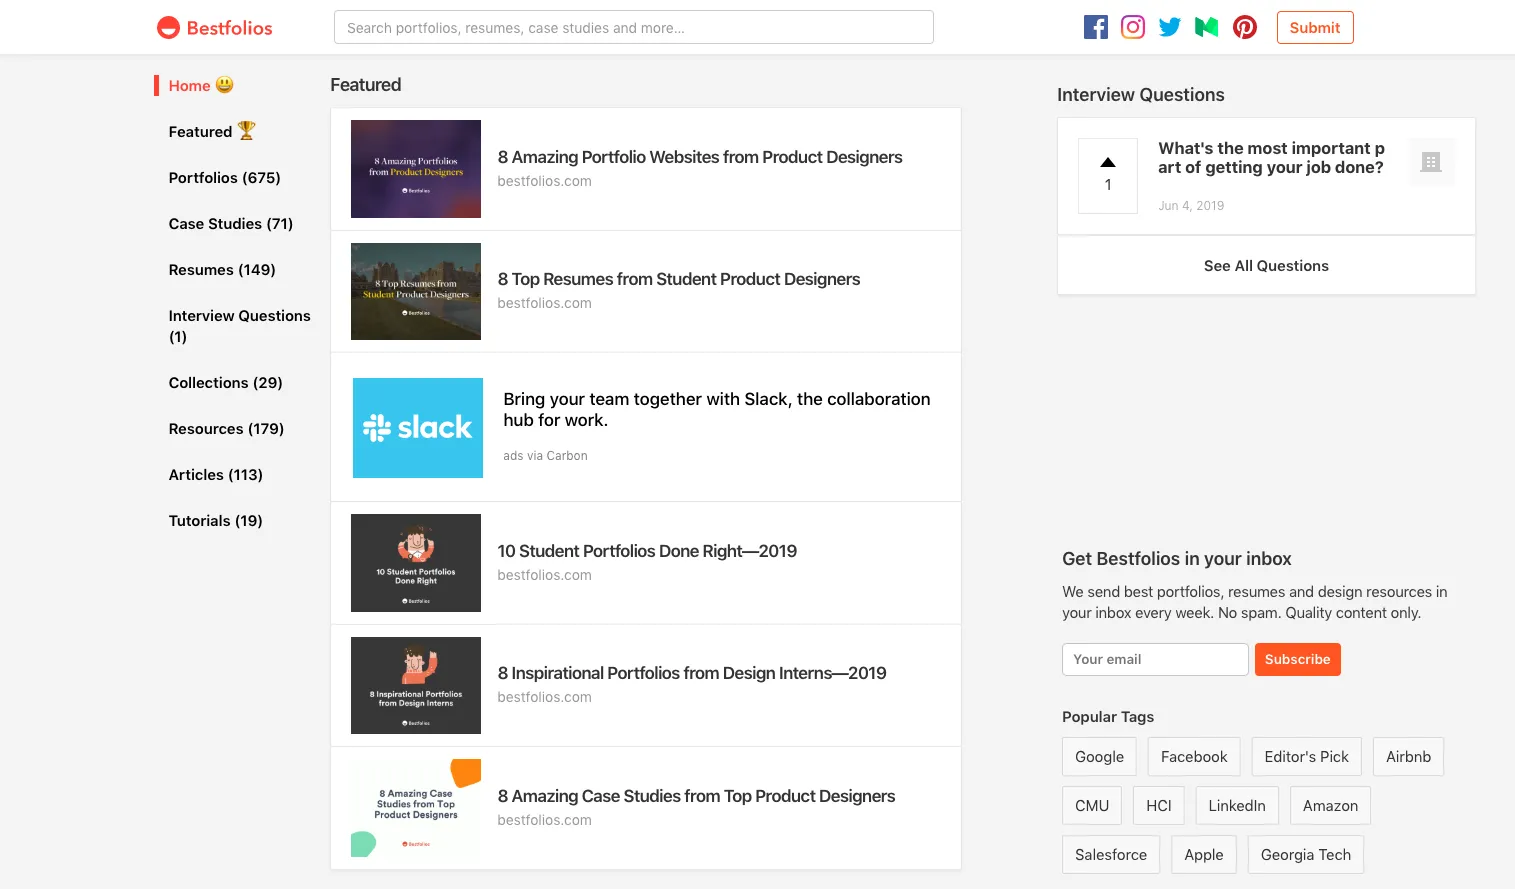Select the Facebook tag
The width and height of the screenshot is (1515, 889).
(1194, 757)
